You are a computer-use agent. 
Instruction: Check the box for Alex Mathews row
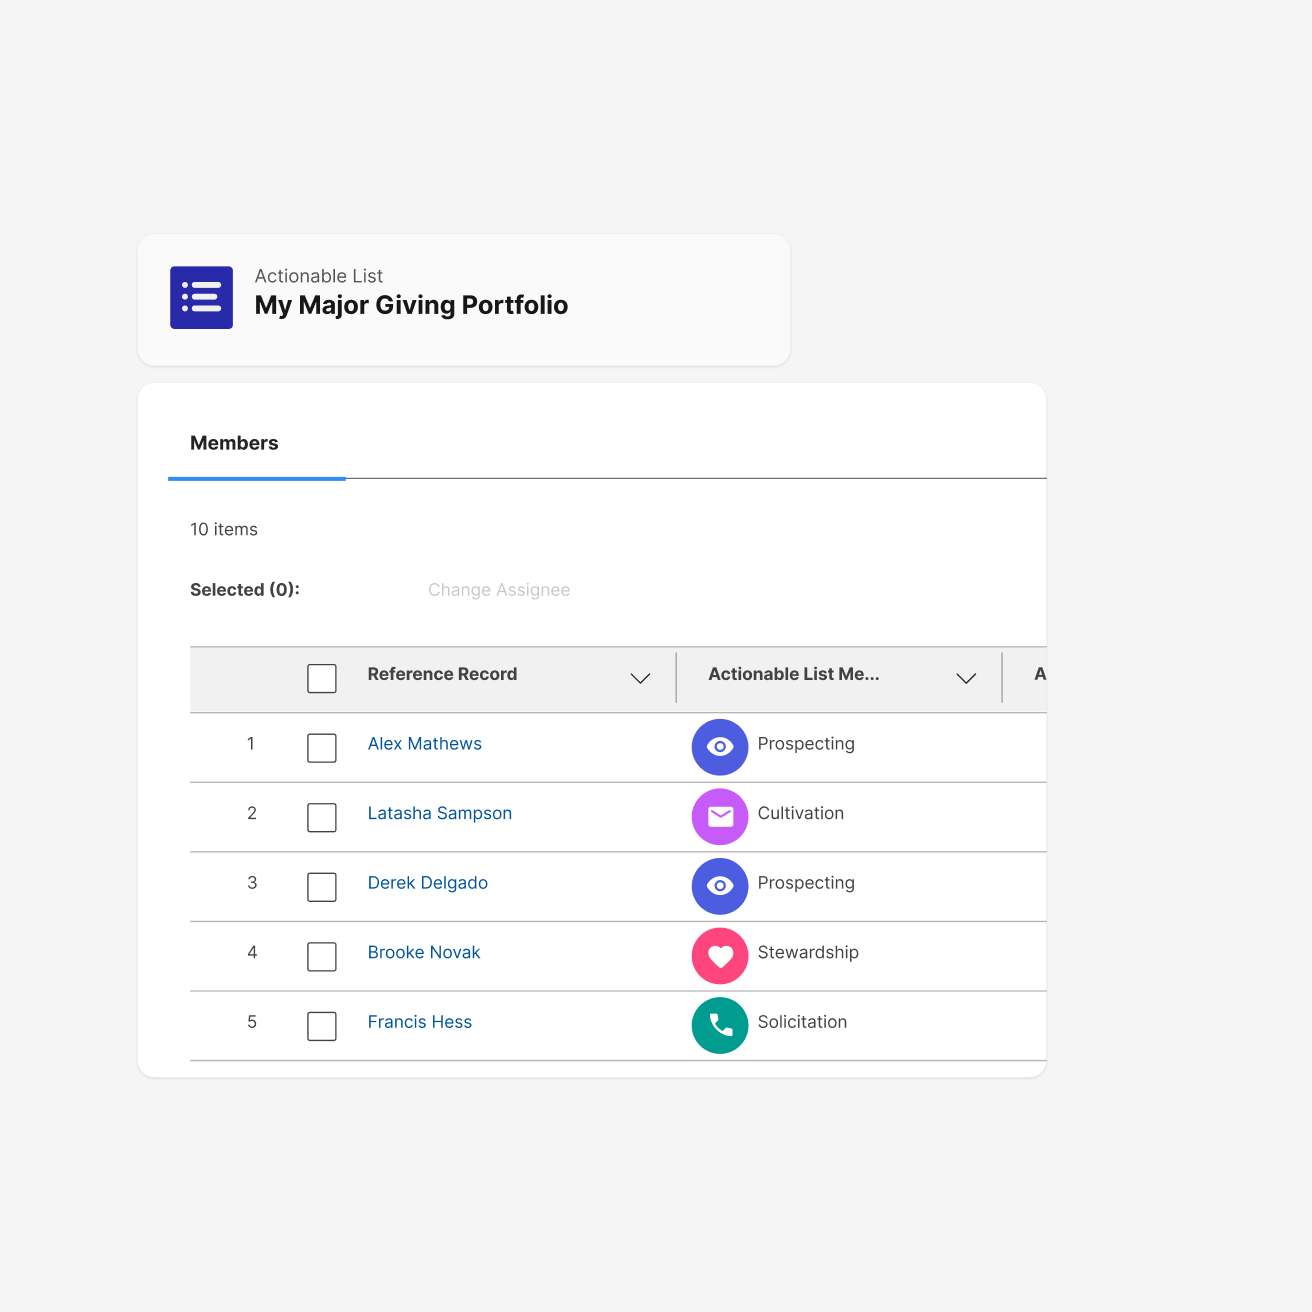point(322,748)
